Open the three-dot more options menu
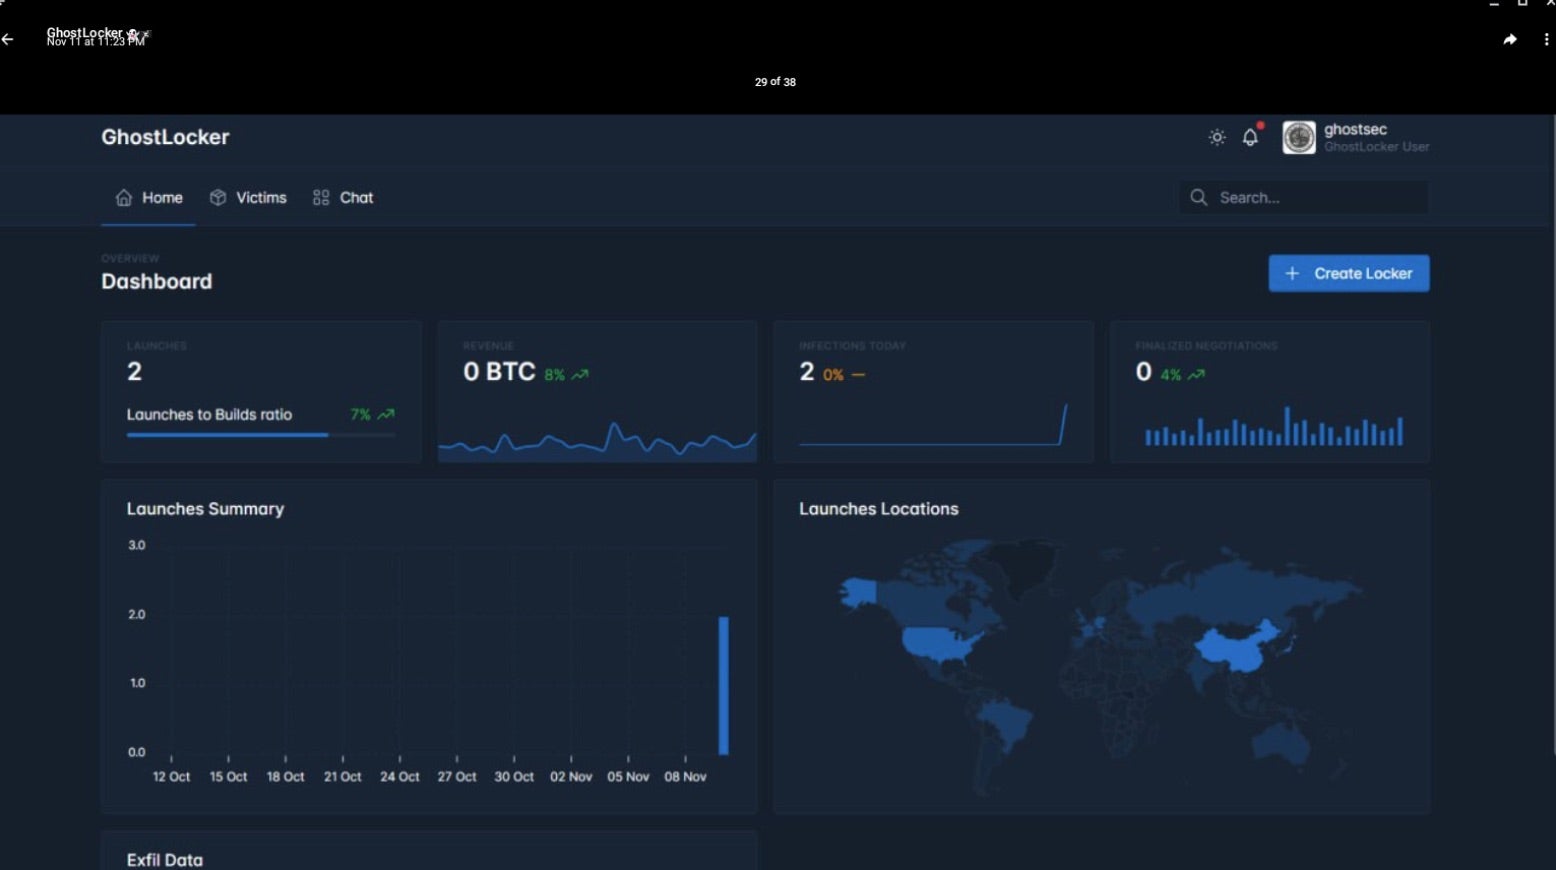 pos(1545,40)
